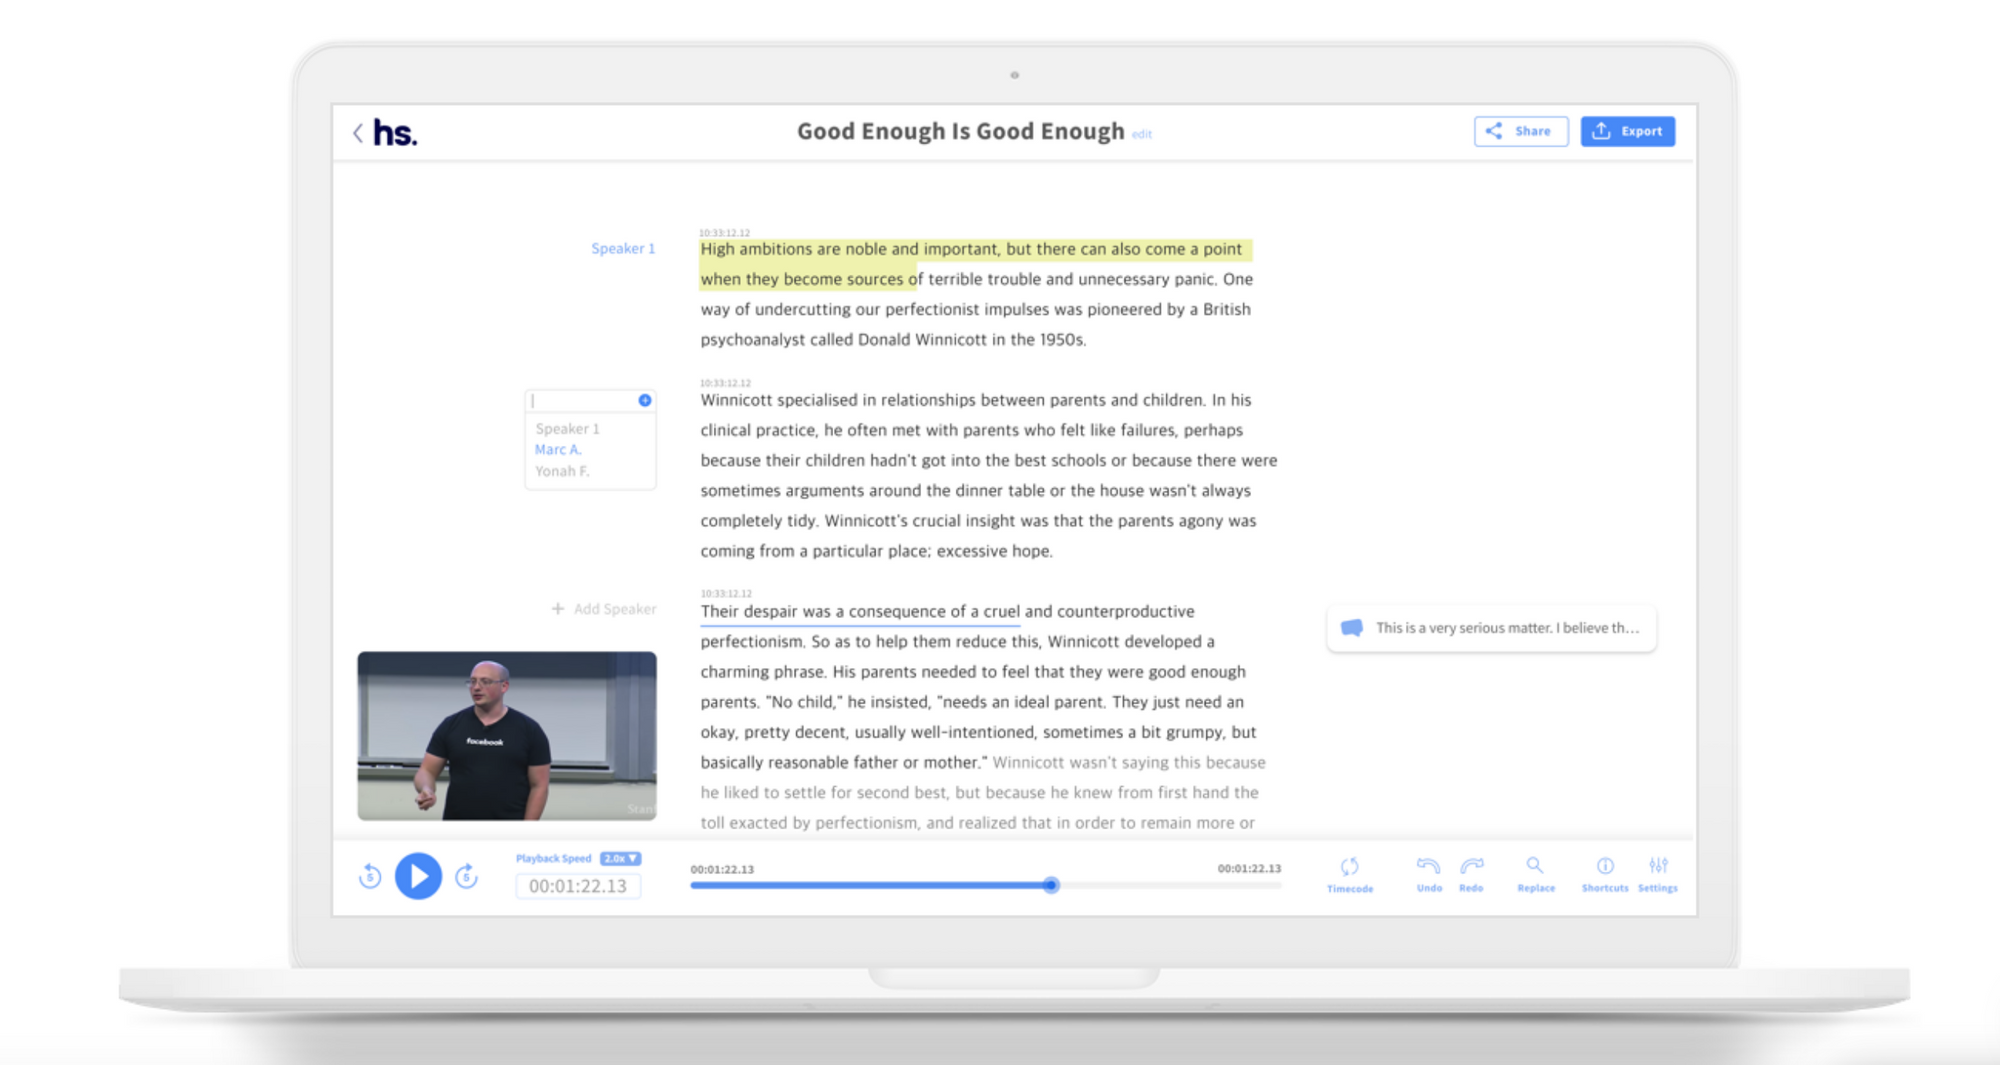This screenshot has width=2000, height=1065.
Task: Click the back arrow next to hs logo
Action: tap(358, 133)
